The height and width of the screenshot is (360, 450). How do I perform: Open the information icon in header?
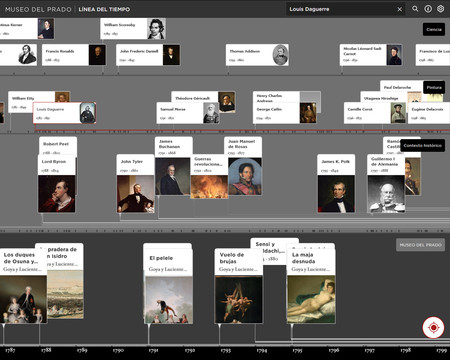(428, 9)
